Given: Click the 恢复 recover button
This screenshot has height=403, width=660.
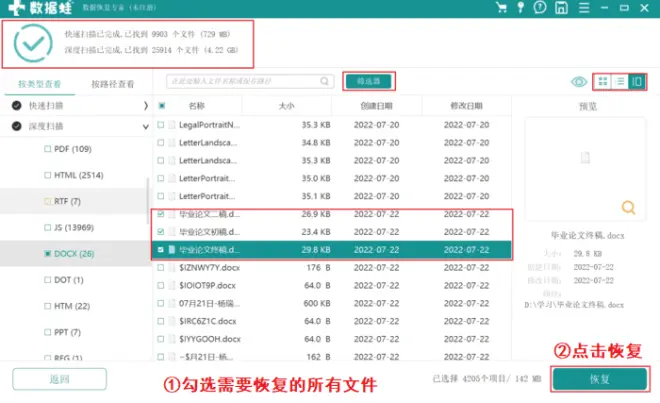Looking at the screenshot, I should [x=599, y=379].
